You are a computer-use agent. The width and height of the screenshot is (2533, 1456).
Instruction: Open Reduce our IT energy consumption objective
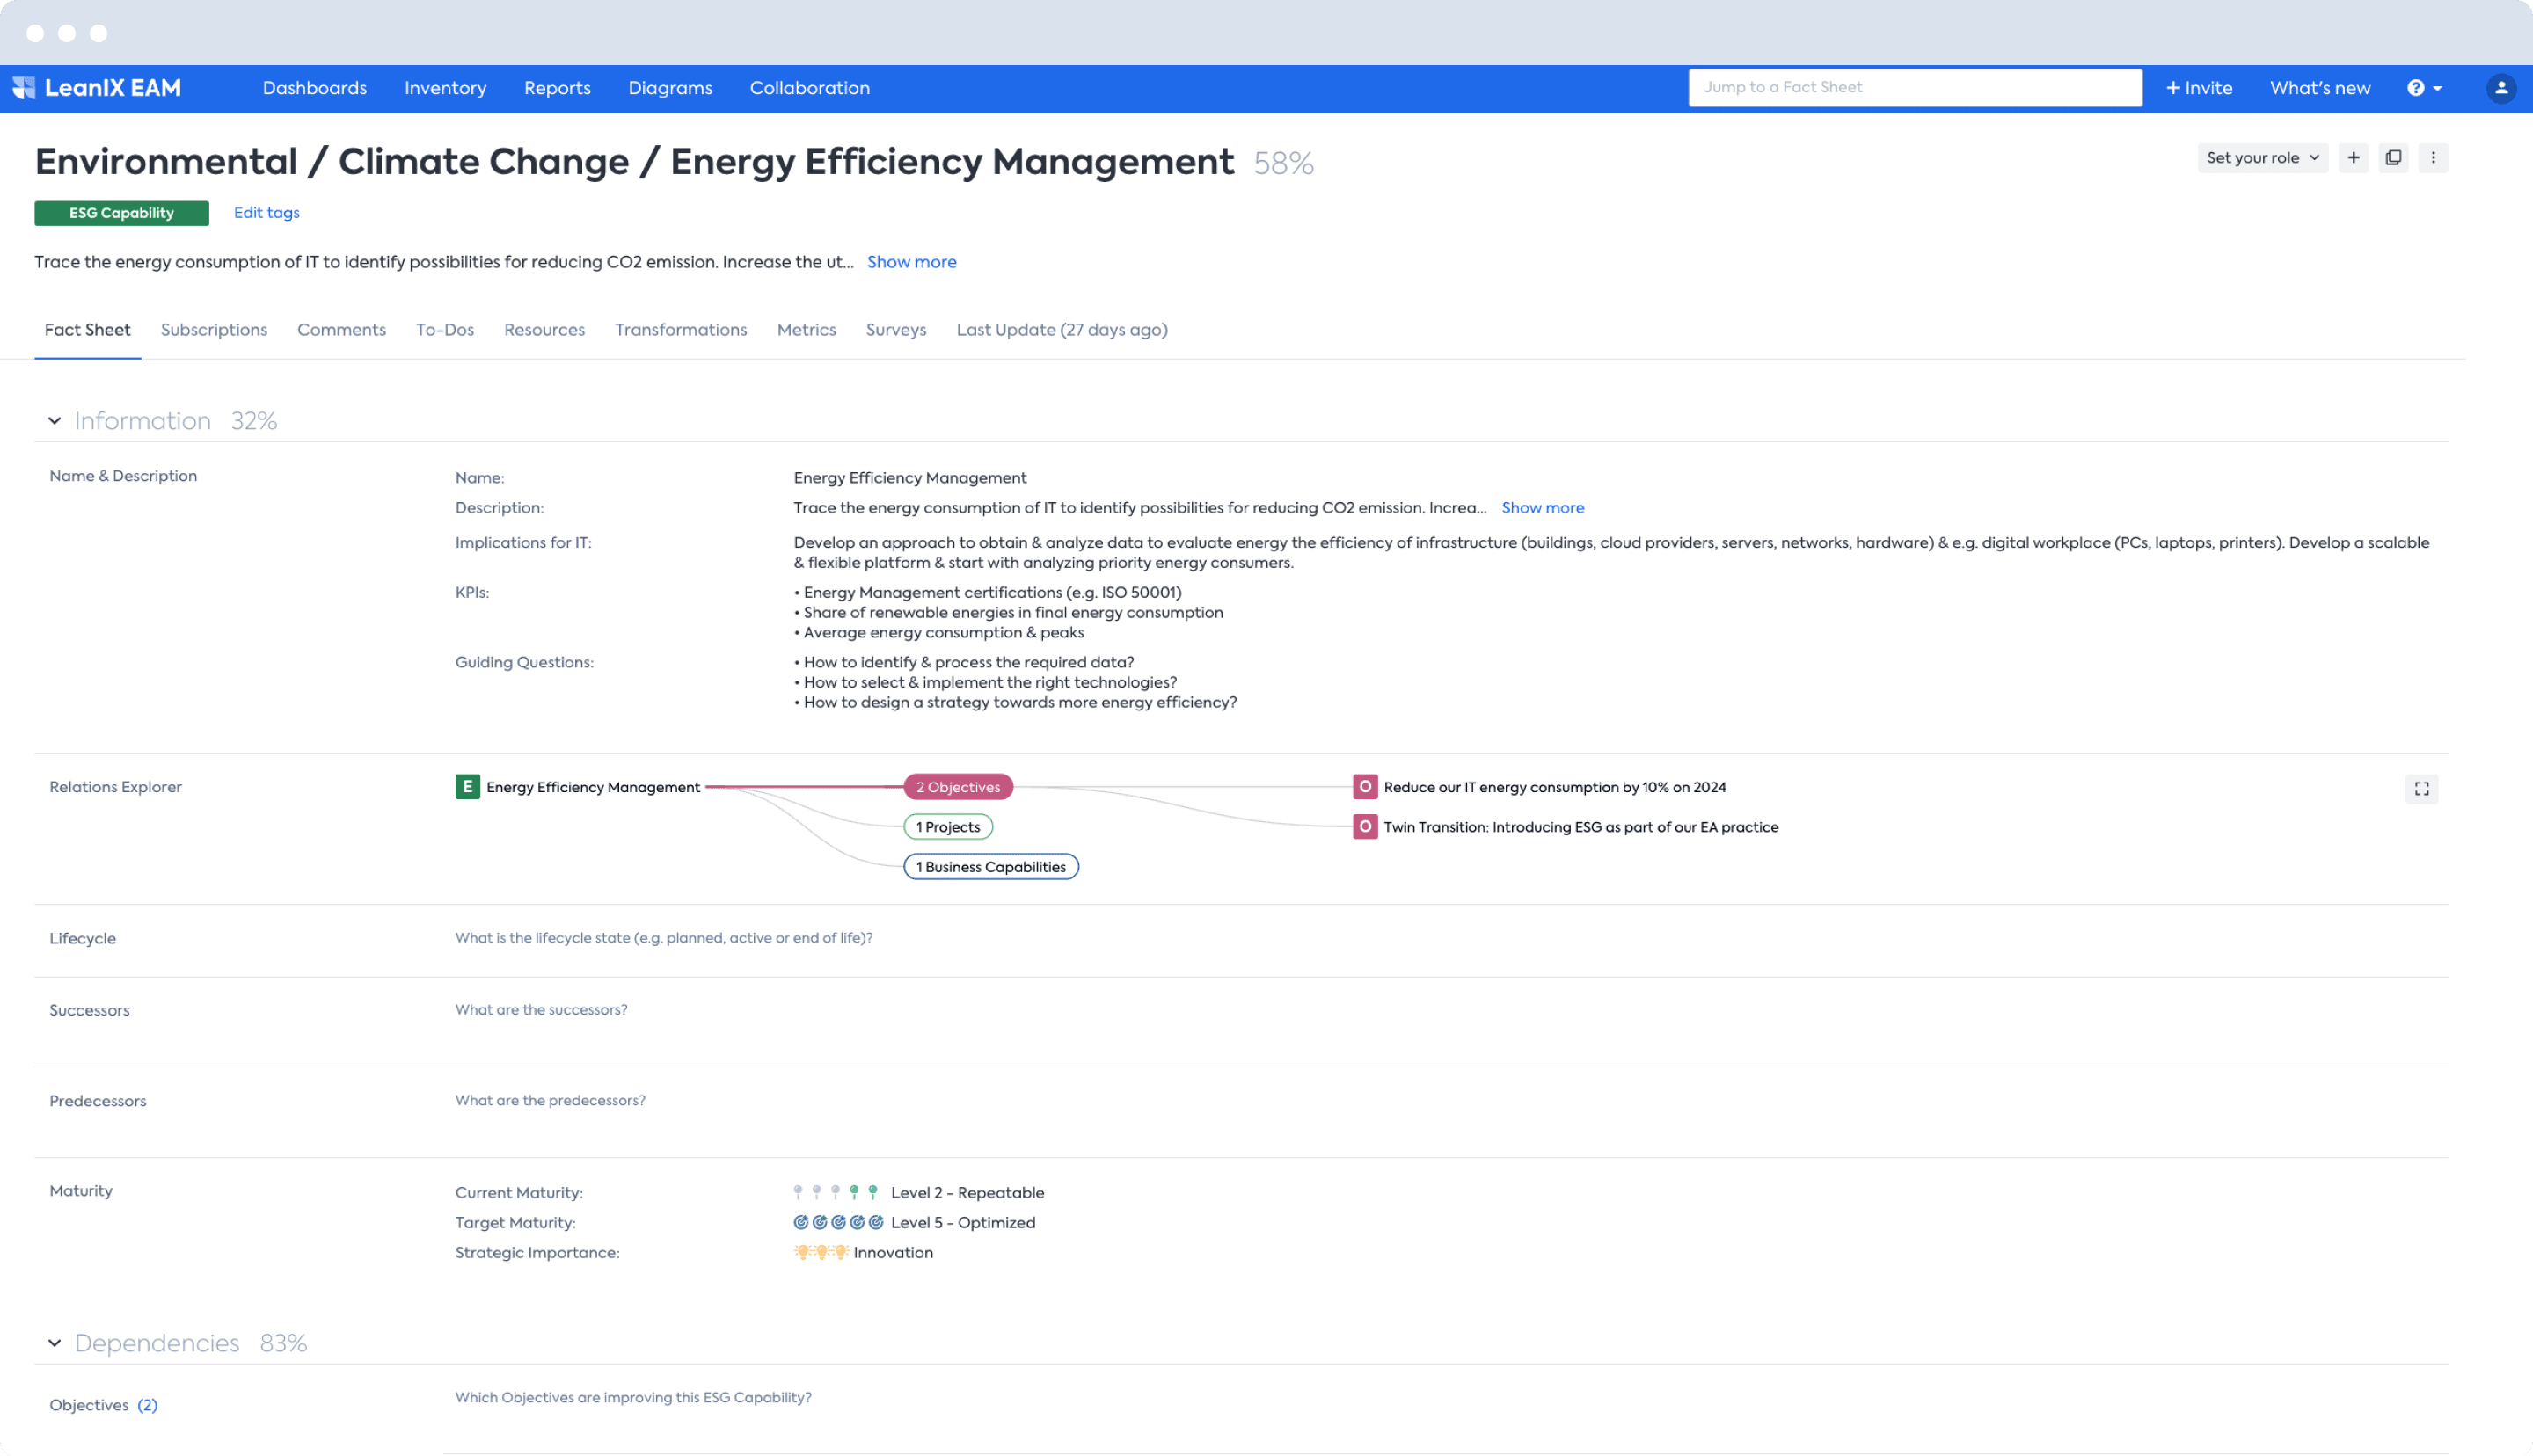[x=1555, y=787]
